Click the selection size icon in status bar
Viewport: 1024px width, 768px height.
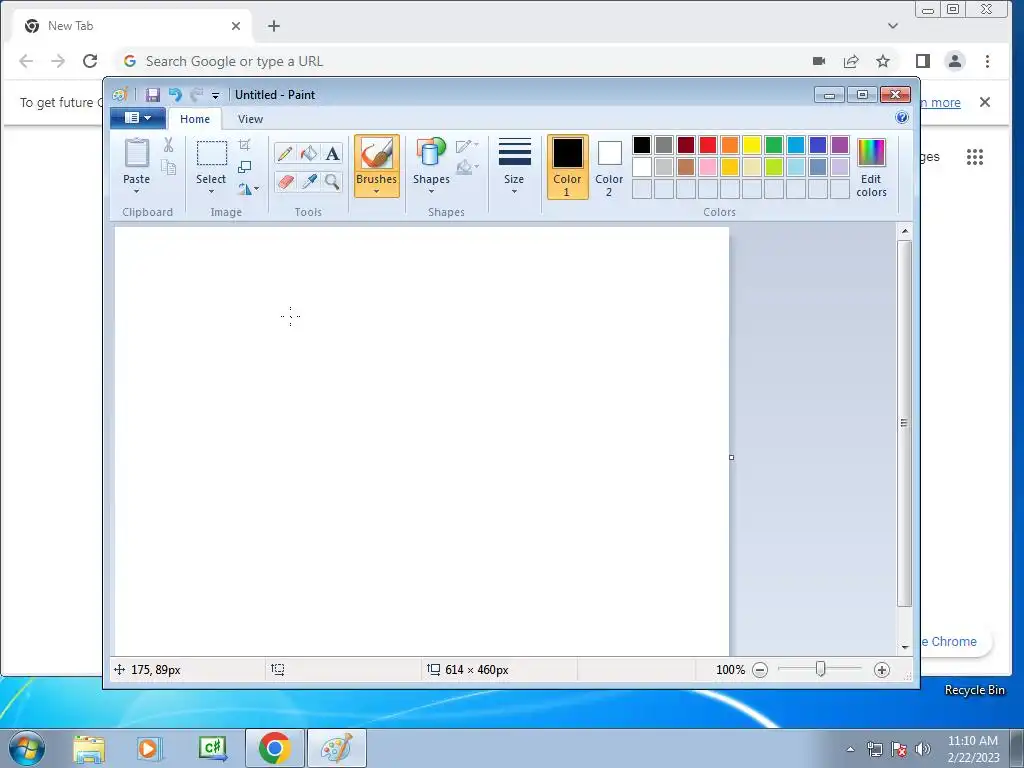(278, 669)
